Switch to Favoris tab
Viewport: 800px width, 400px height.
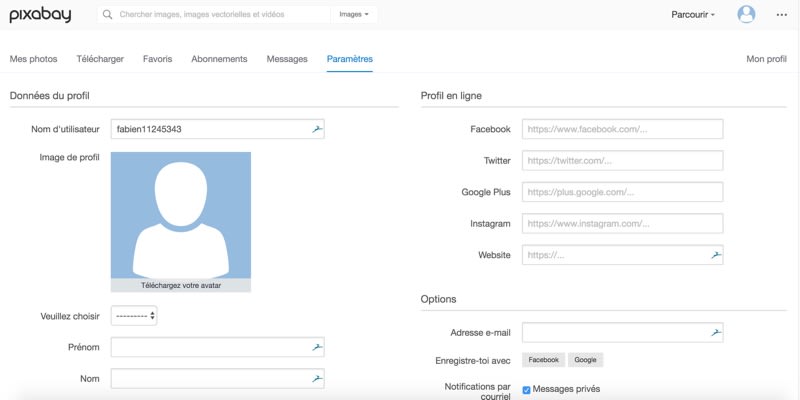pos(158,59)
